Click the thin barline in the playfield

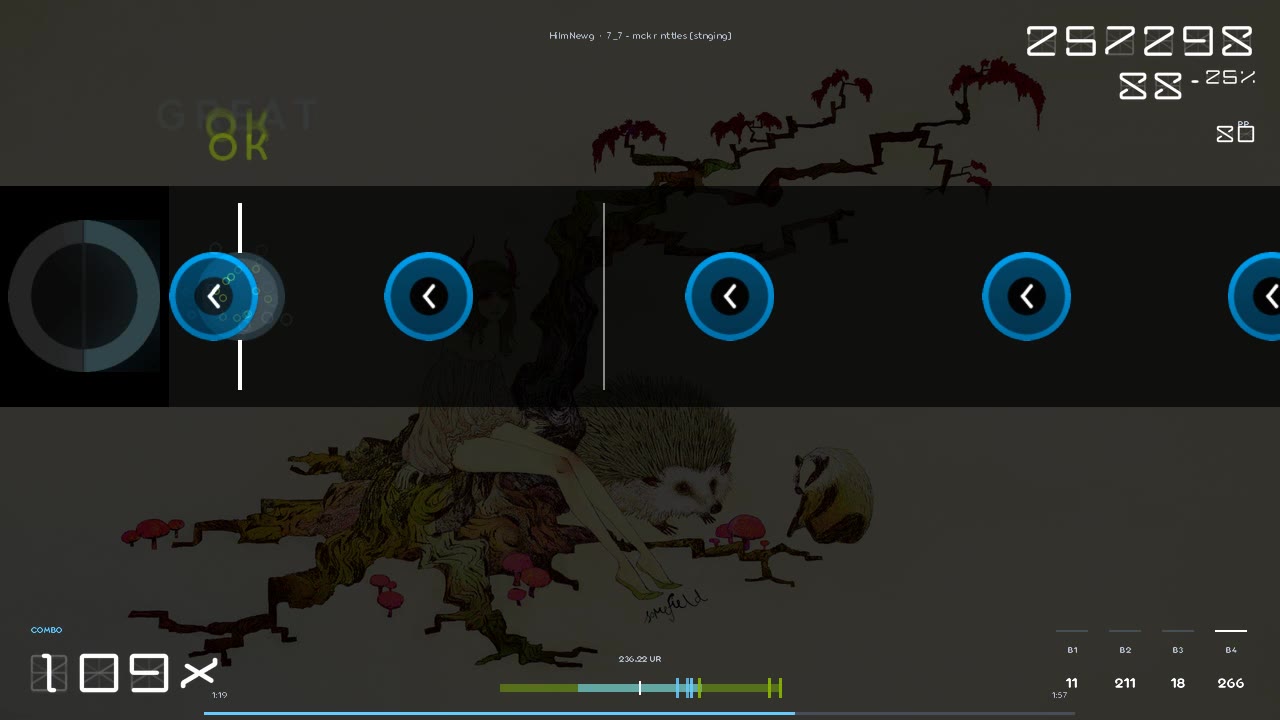point(604,296)
